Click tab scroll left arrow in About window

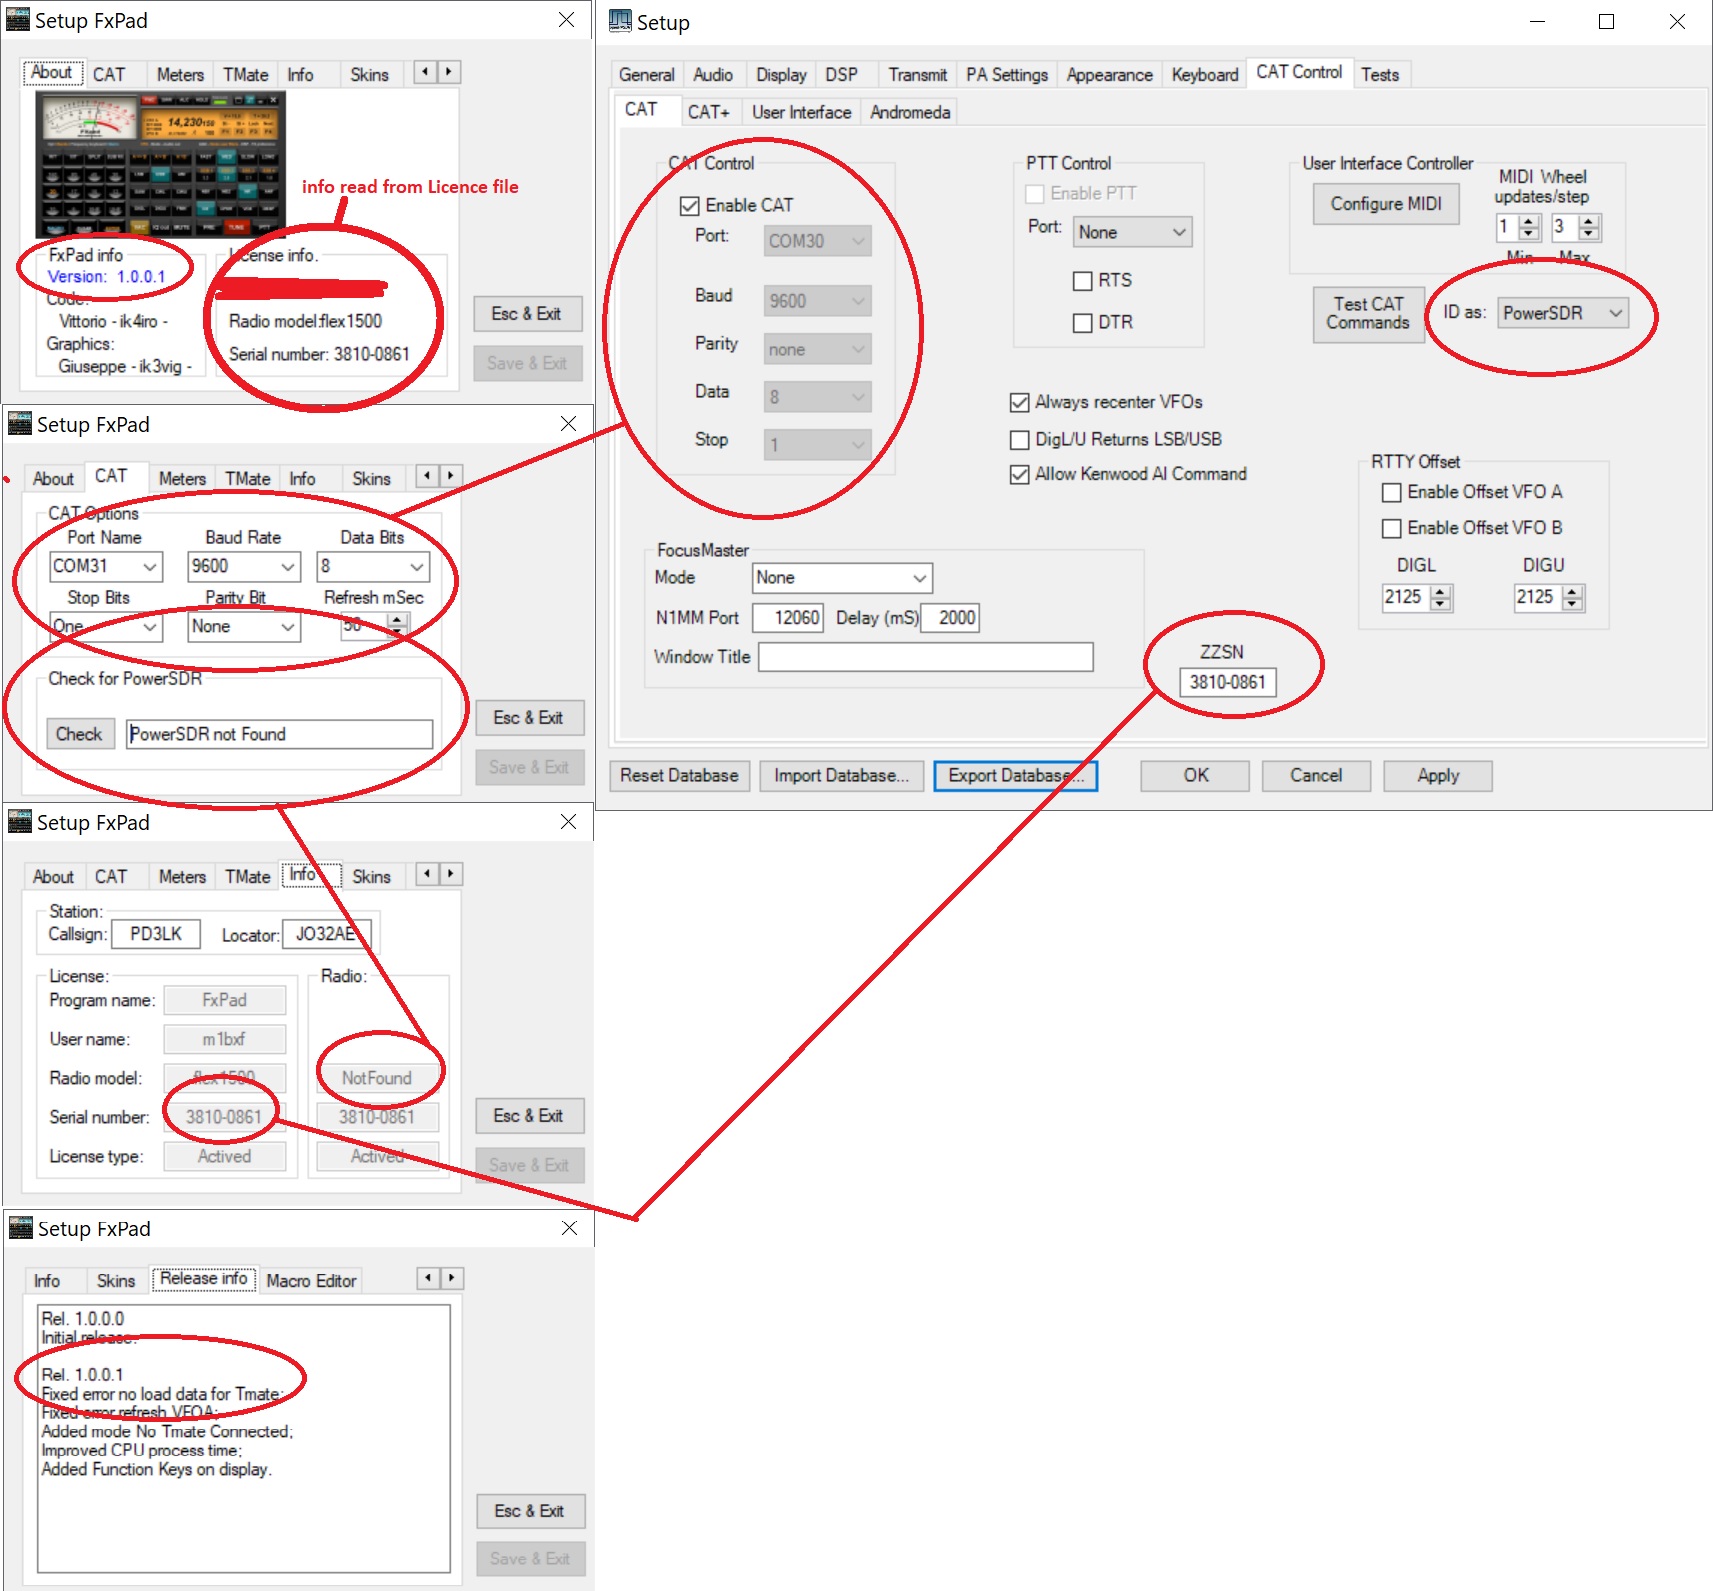click(x=425, y=72)
